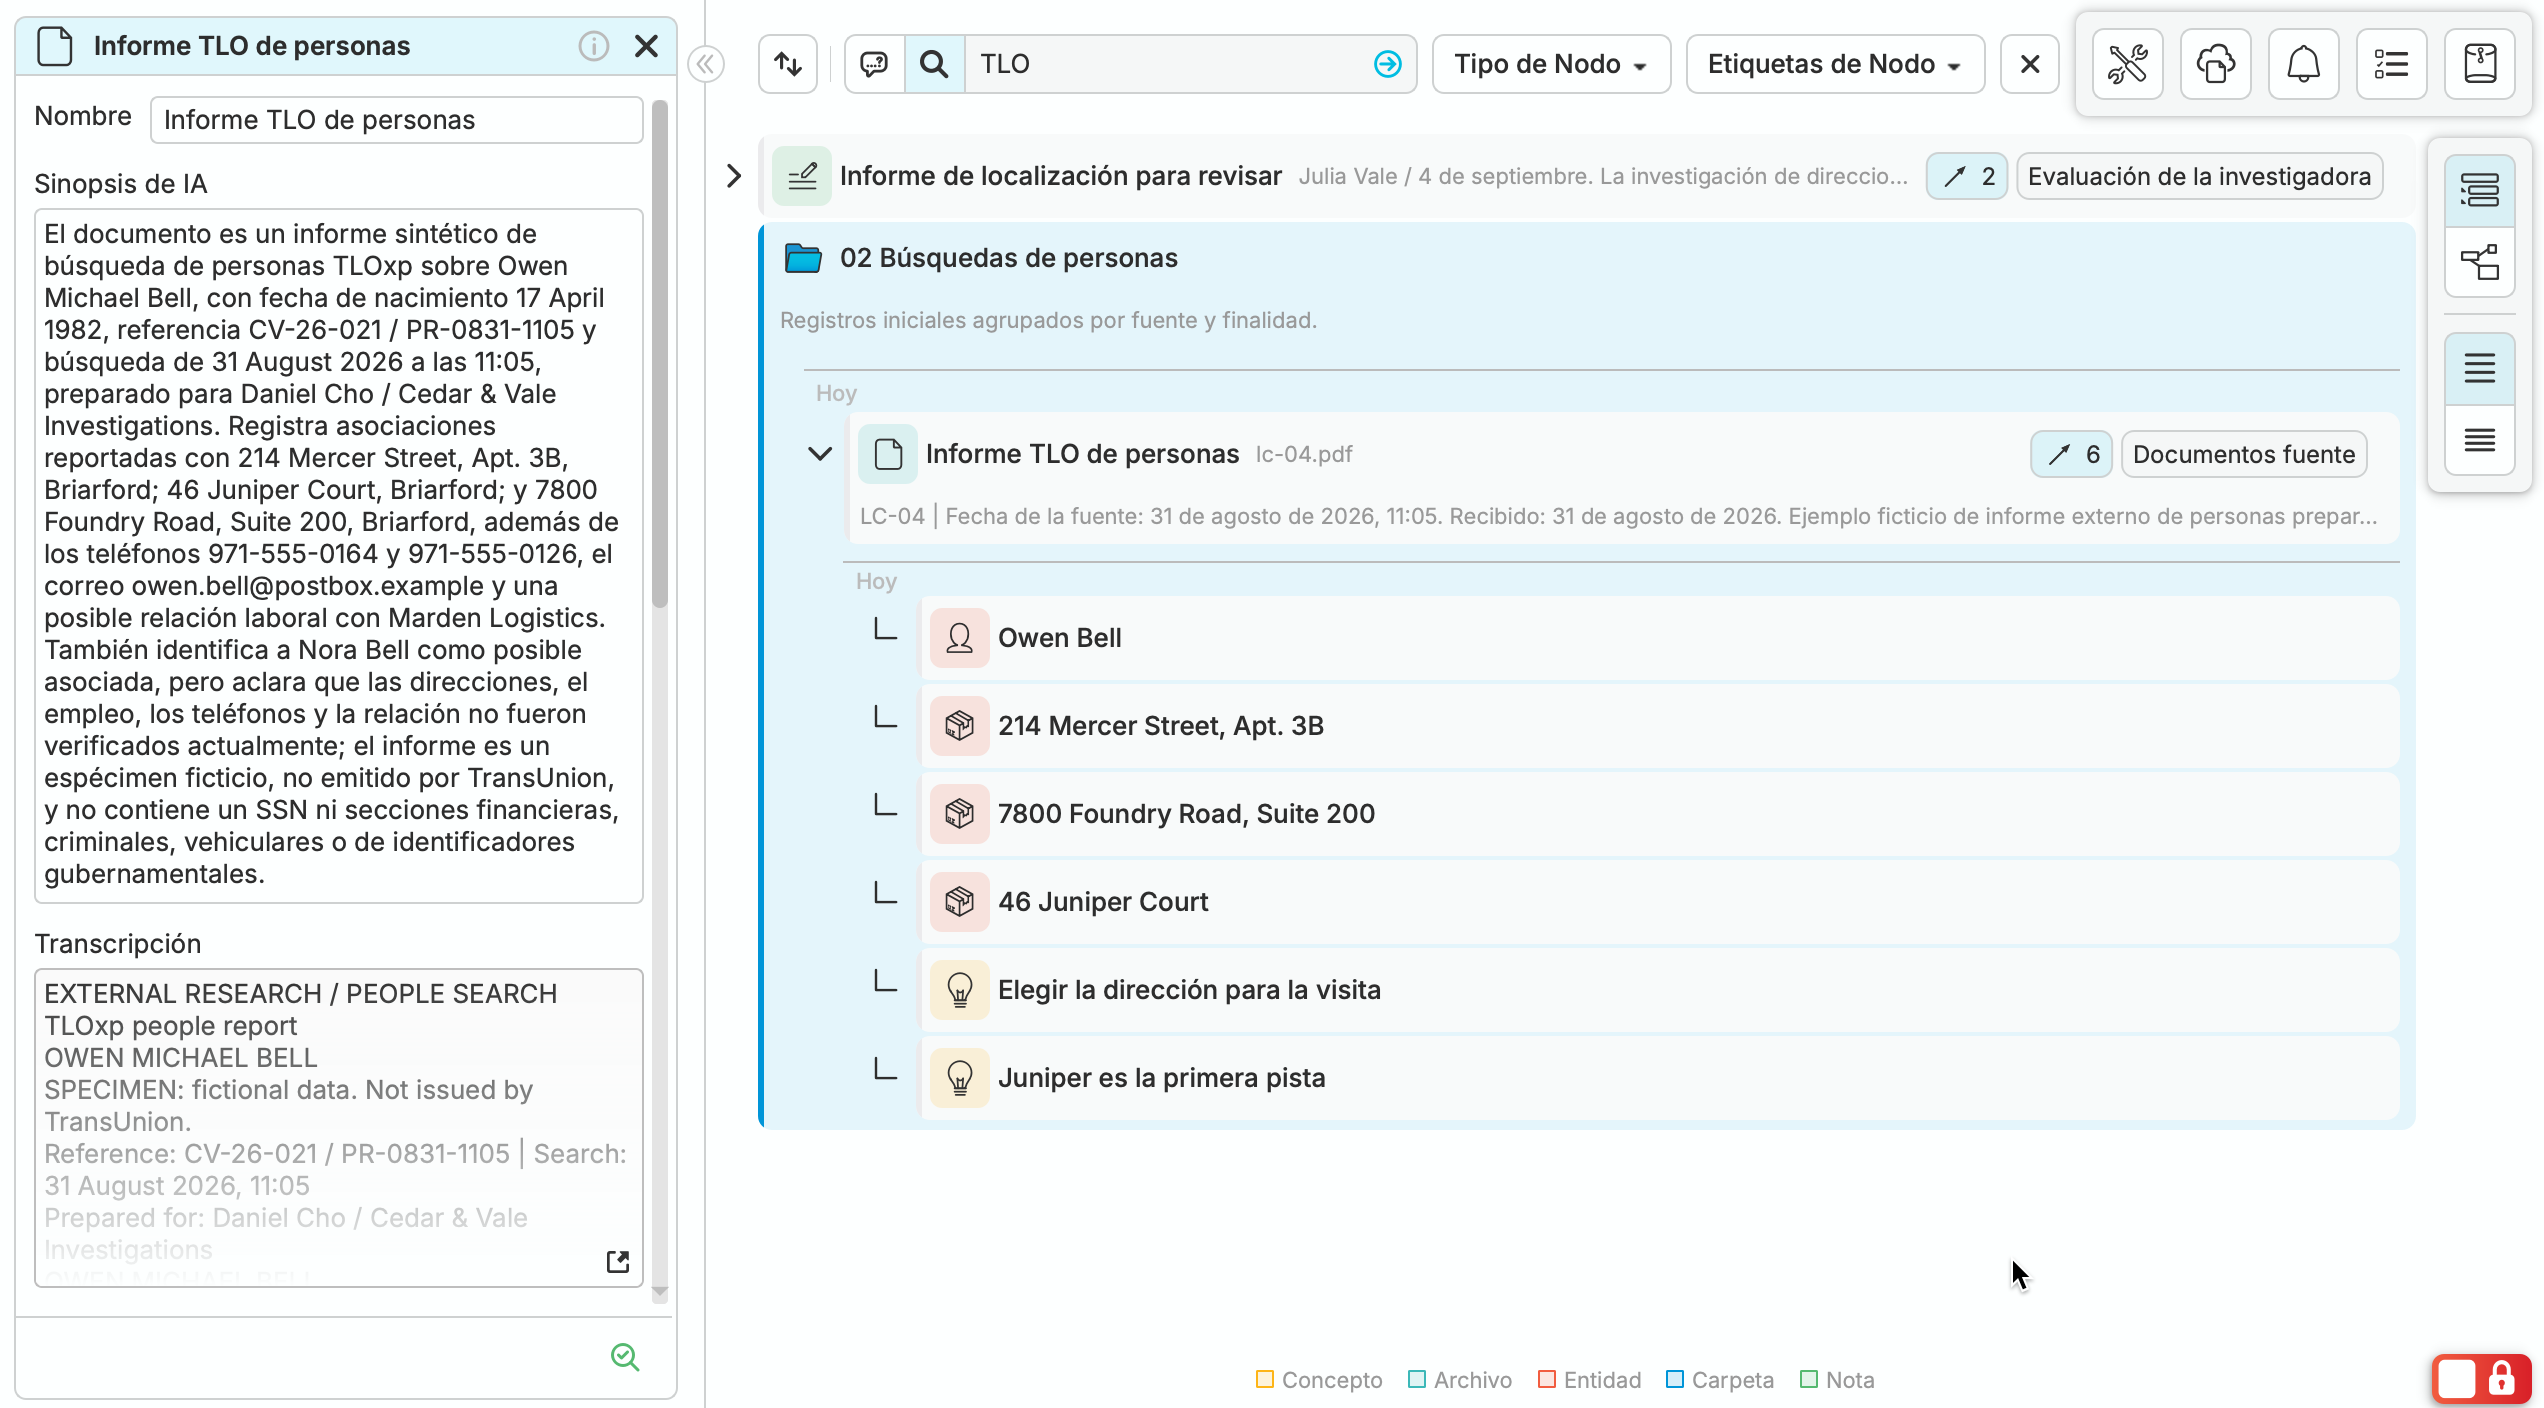Image resolution: width=2544 pixels, height=1408 pixels.
Task: Click the links count 2 badge
Action: pyautogui.click(x=1966, y=176)
